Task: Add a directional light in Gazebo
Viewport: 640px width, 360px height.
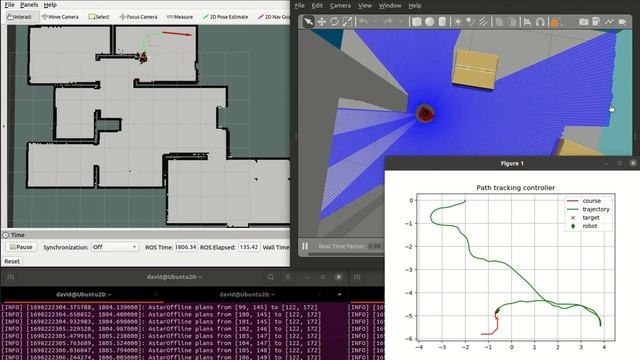Action: pos(483,22)
